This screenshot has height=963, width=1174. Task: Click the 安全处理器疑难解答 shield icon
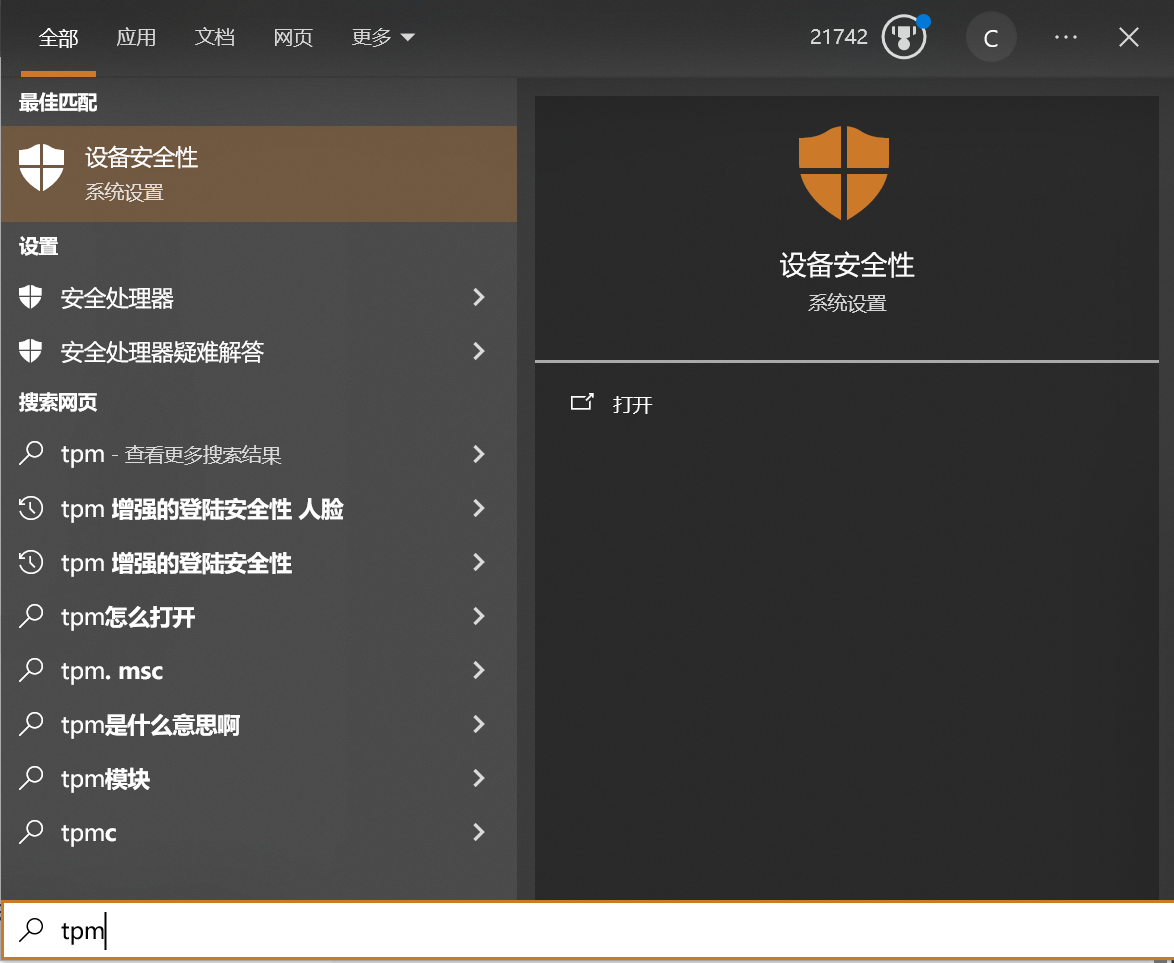tap(31, 352)
